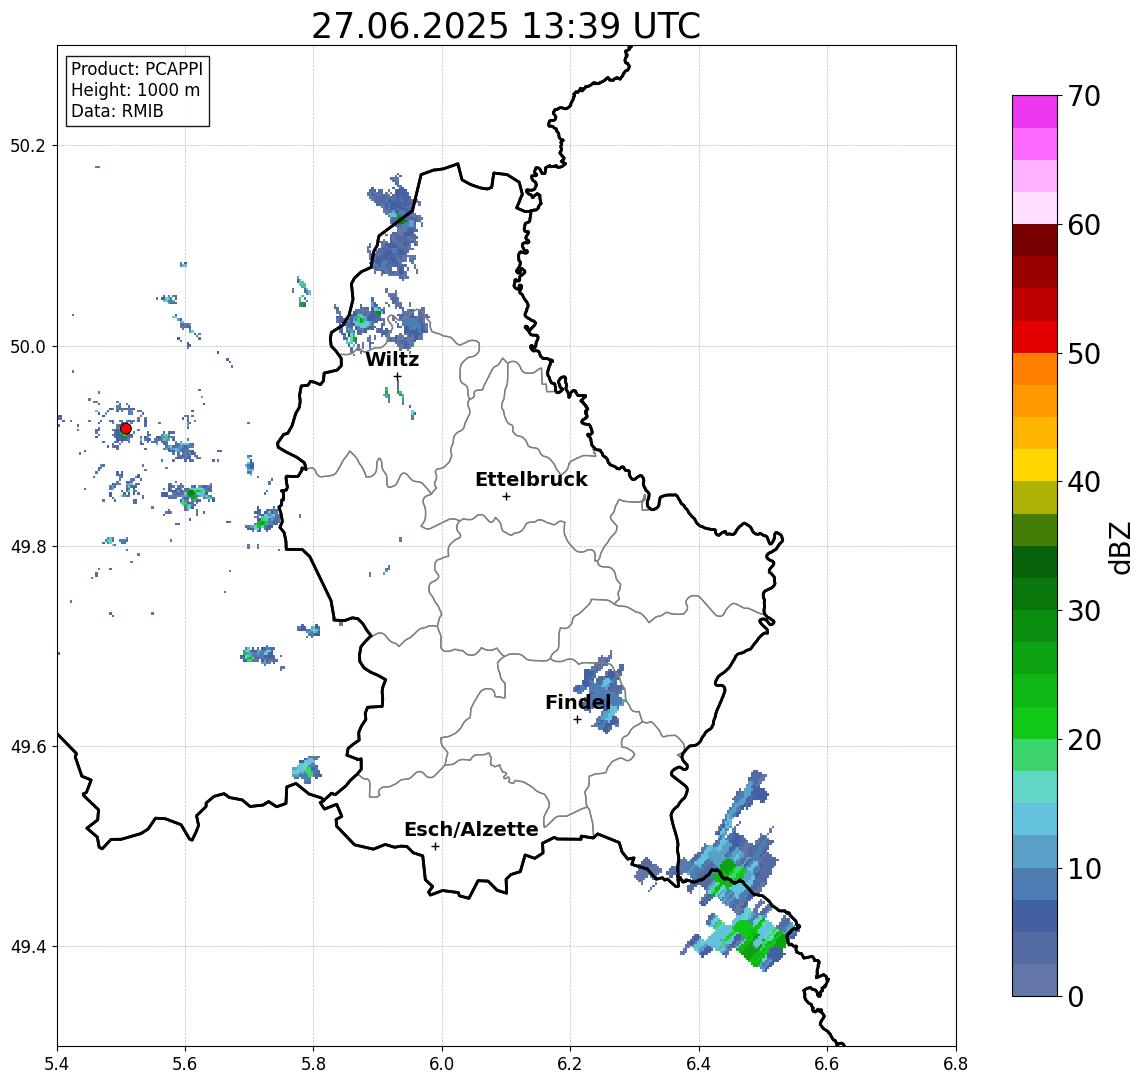Click the bright green swatch at 20 dBZ

[1035, 723]
